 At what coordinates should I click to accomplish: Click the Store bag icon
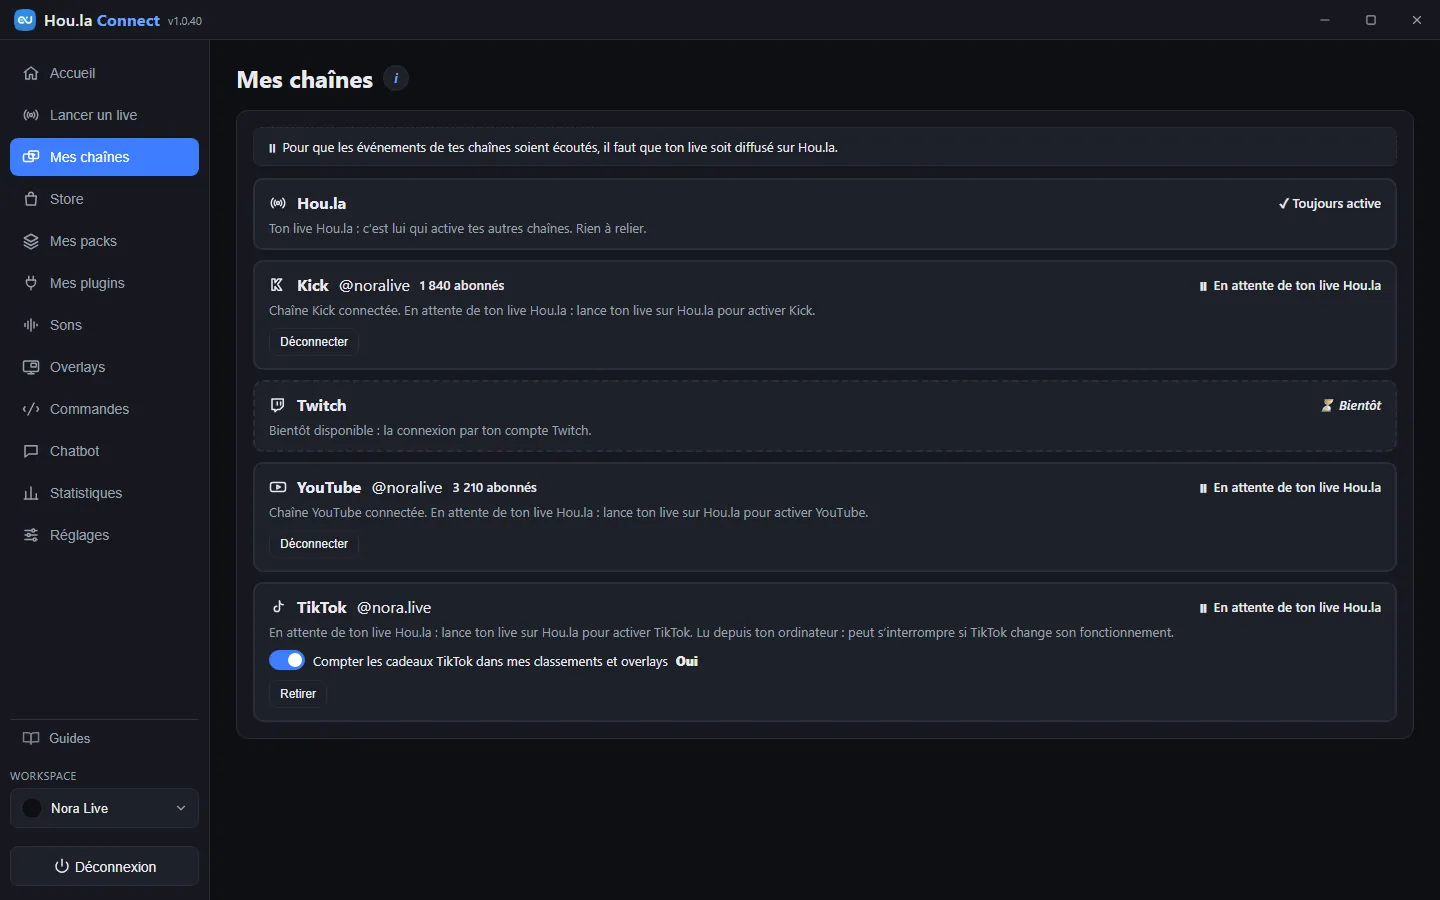pos(31,199)
